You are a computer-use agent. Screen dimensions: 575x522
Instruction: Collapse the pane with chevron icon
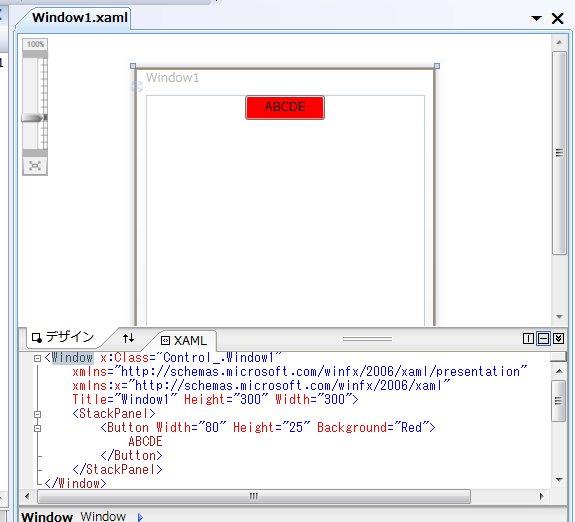pos(558,338)
